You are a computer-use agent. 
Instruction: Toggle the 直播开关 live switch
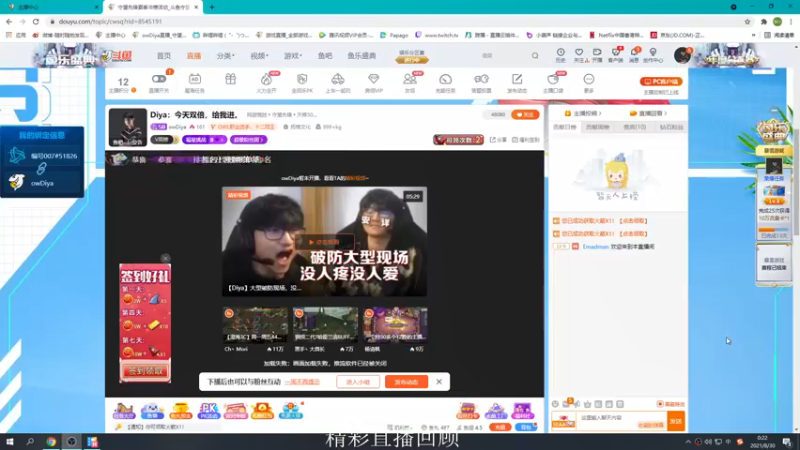[159, 79]
